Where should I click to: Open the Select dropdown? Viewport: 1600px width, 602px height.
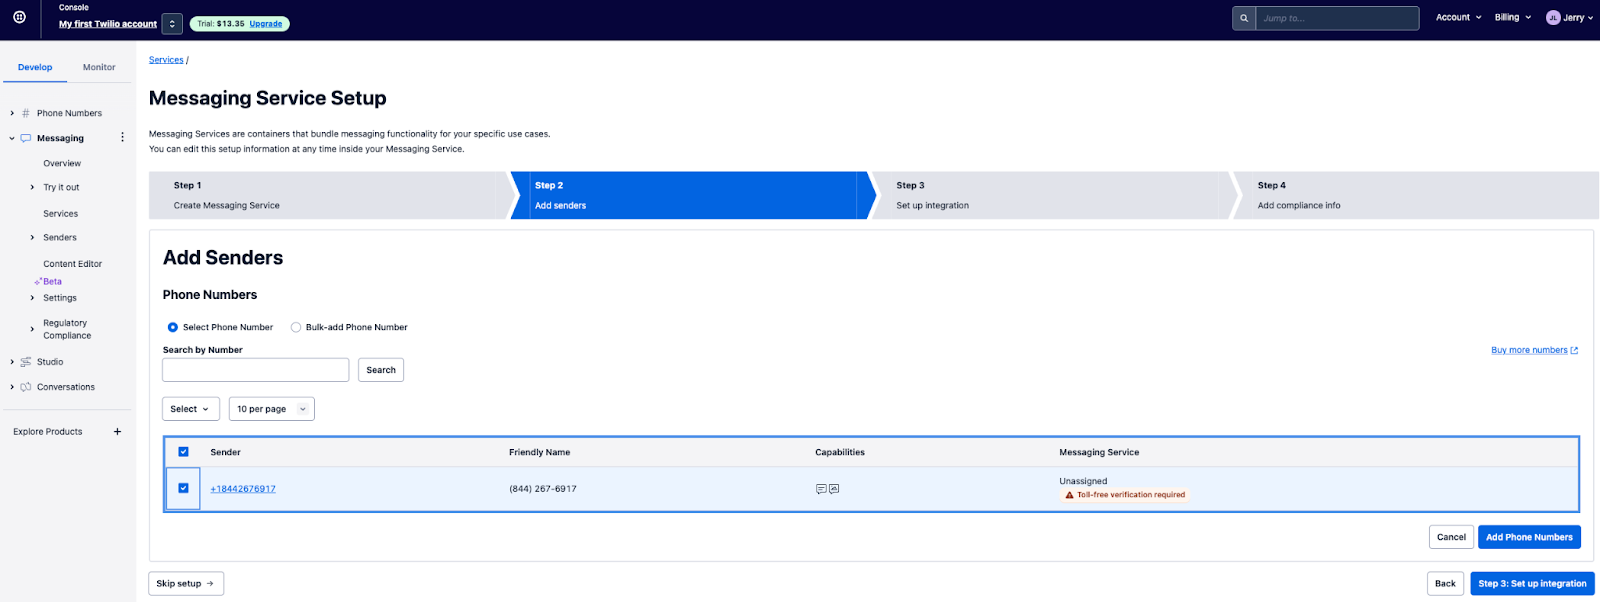click(191, 409)
